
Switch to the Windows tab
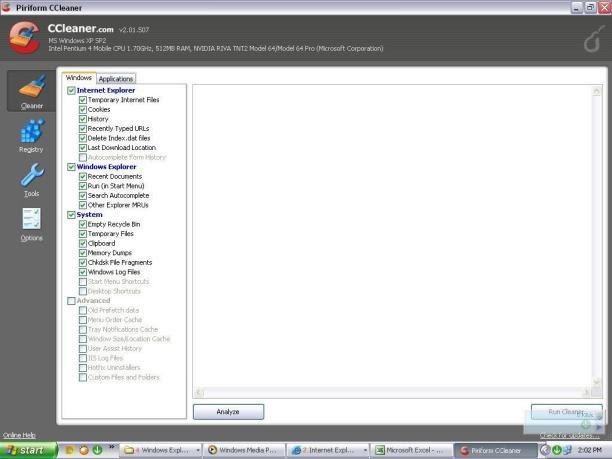(79, 78)
